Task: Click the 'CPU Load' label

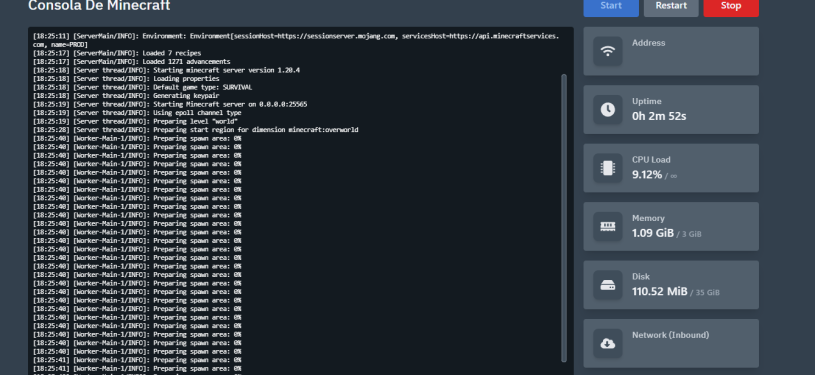Action: pyautogui.click(x=651, y=160)
